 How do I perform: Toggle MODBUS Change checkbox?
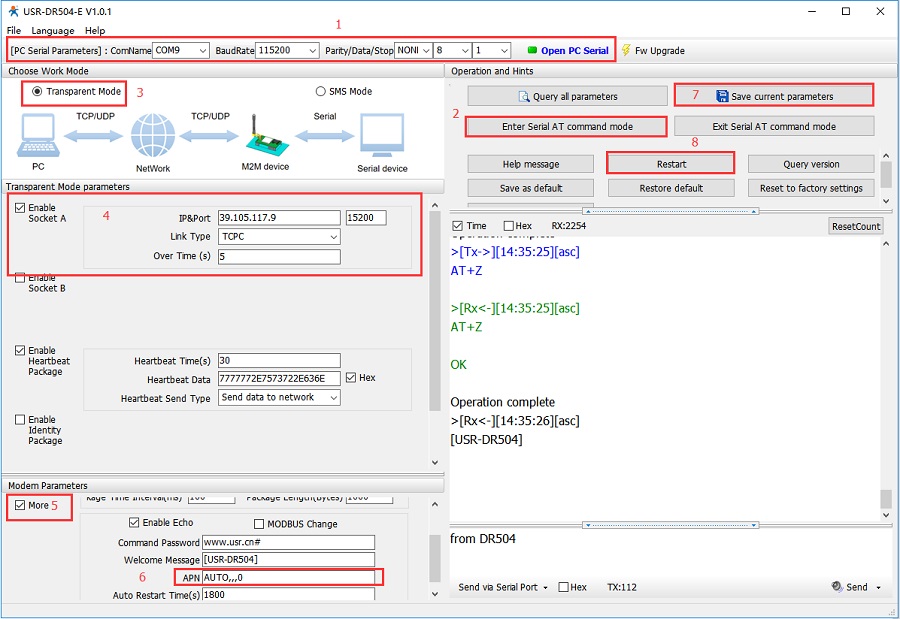(x=259, y=524)
